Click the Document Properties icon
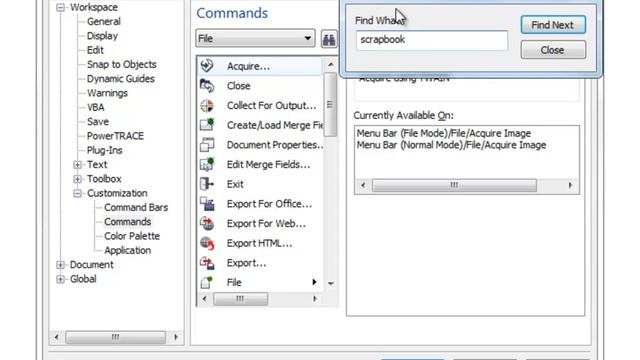Screen dimensions: 640x360 coord(207,144)
